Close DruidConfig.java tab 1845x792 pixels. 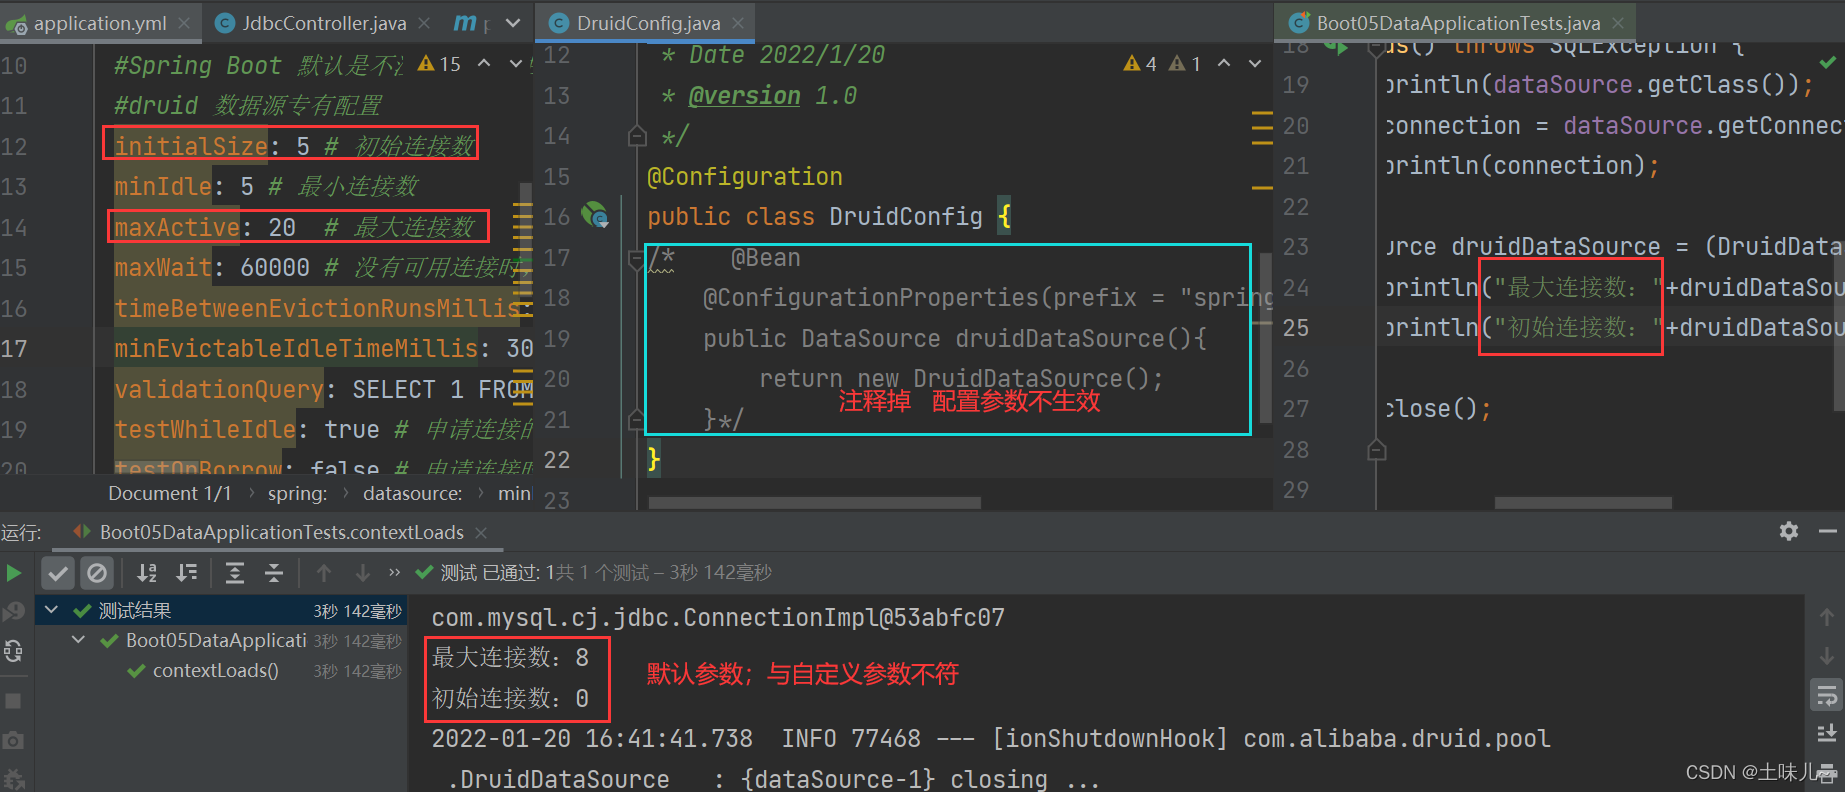point(738,22)
